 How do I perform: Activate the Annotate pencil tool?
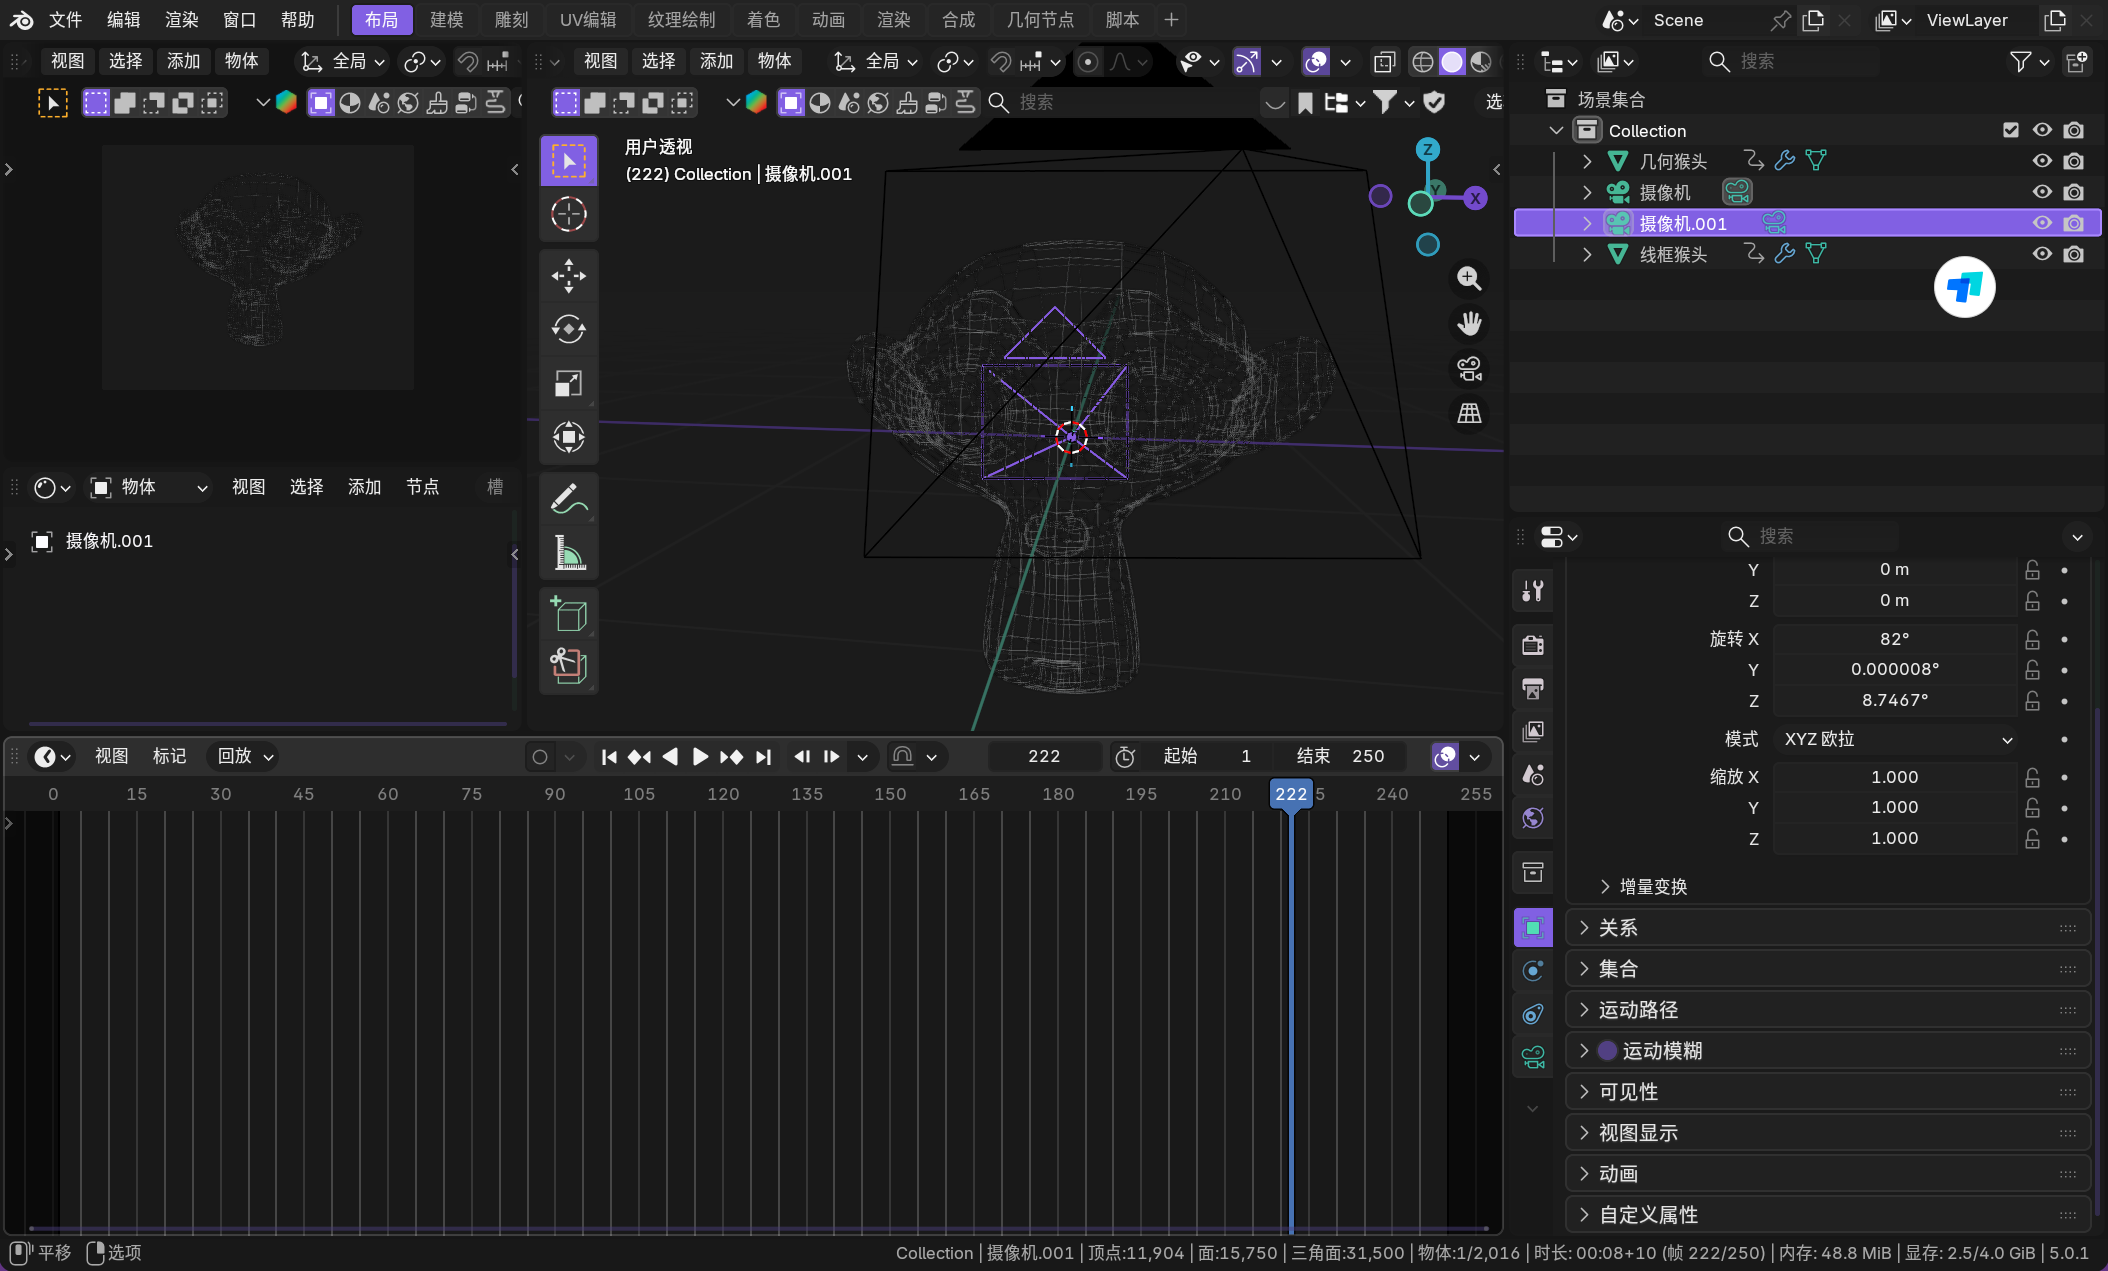[x=568, y=498]
